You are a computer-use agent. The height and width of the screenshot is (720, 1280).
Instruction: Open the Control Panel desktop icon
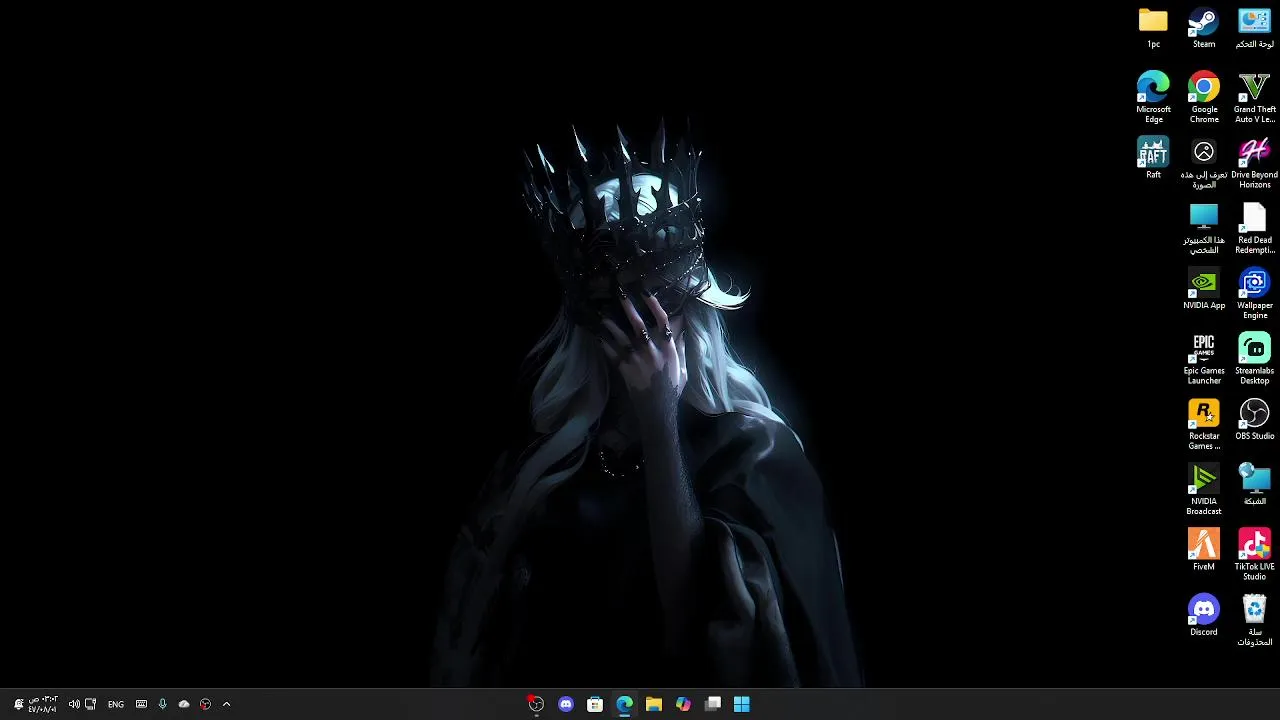[x=1254, y=28]
